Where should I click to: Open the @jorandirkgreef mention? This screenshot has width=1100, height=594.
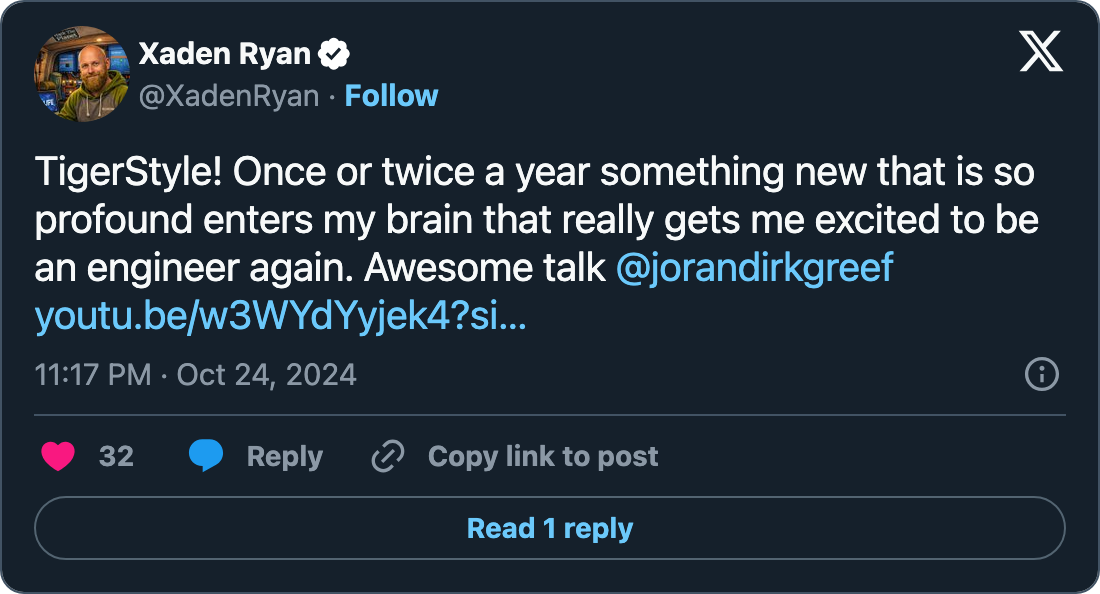click(754, 269)
